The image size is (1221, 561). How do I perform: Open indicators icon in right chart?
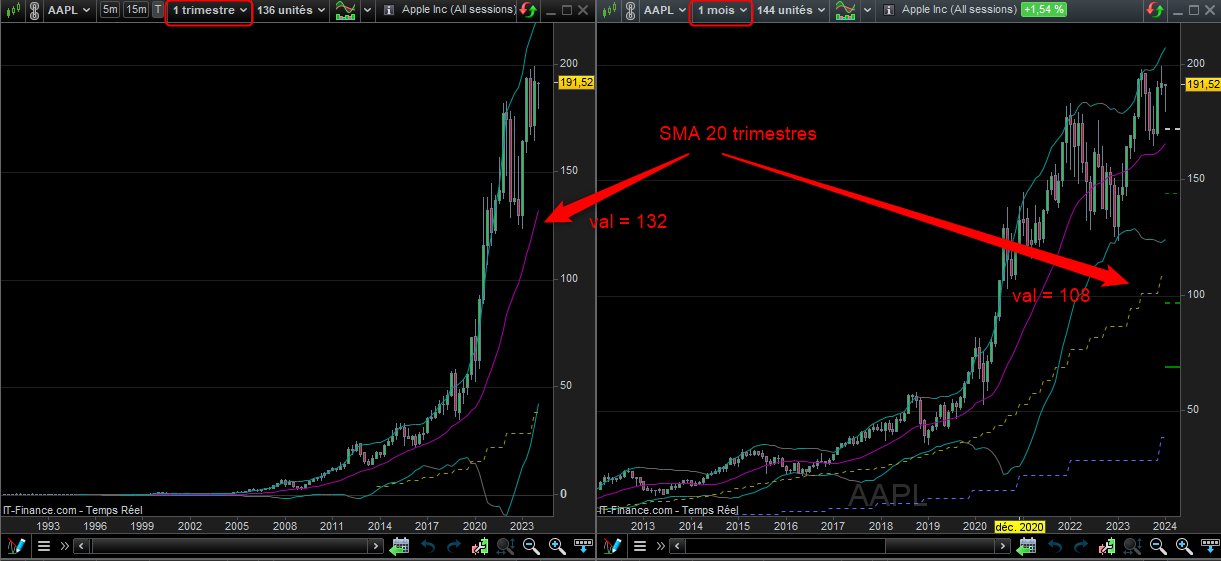tap(846, 10)
